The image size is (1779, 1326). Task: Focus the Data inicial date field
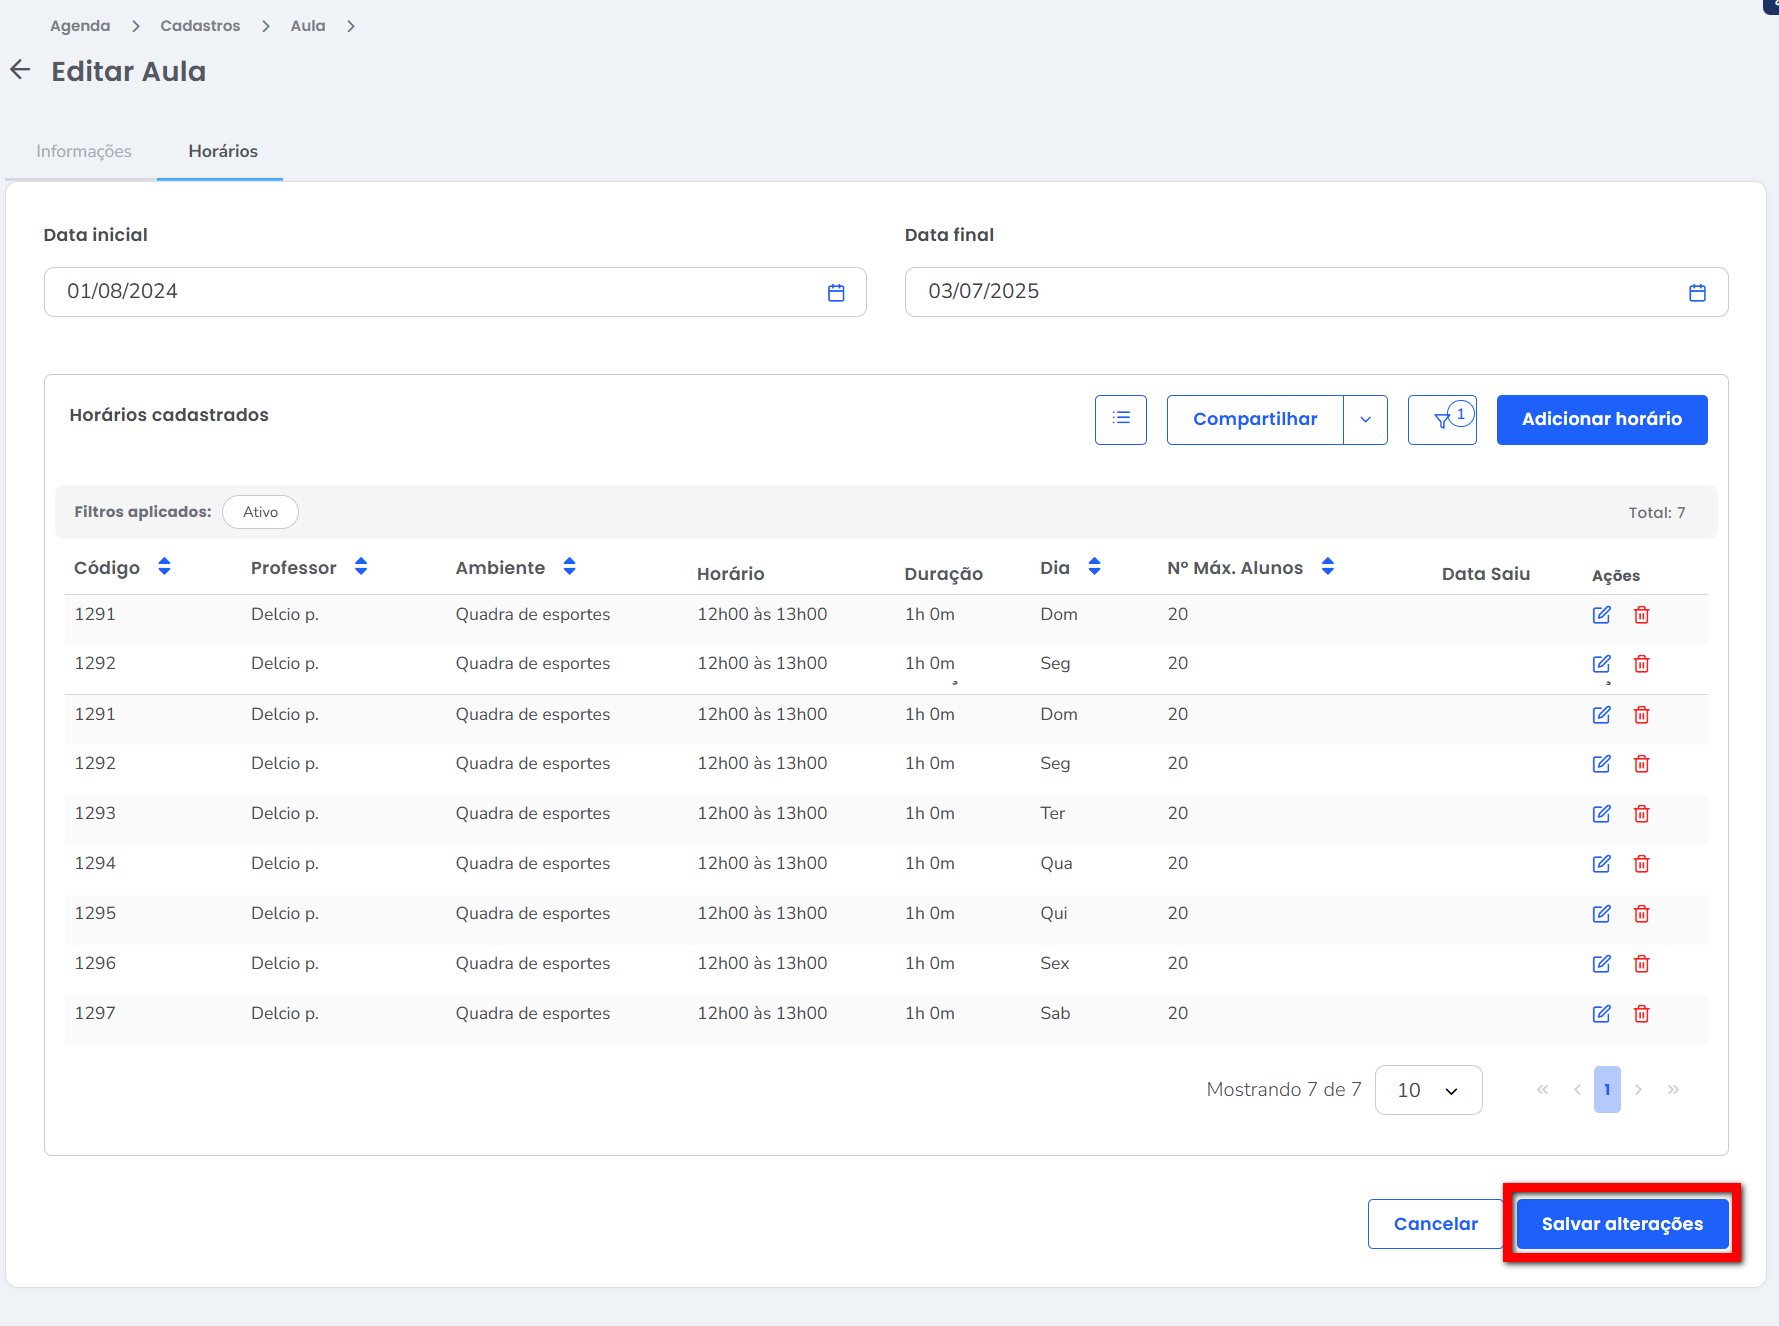point(455,292)
